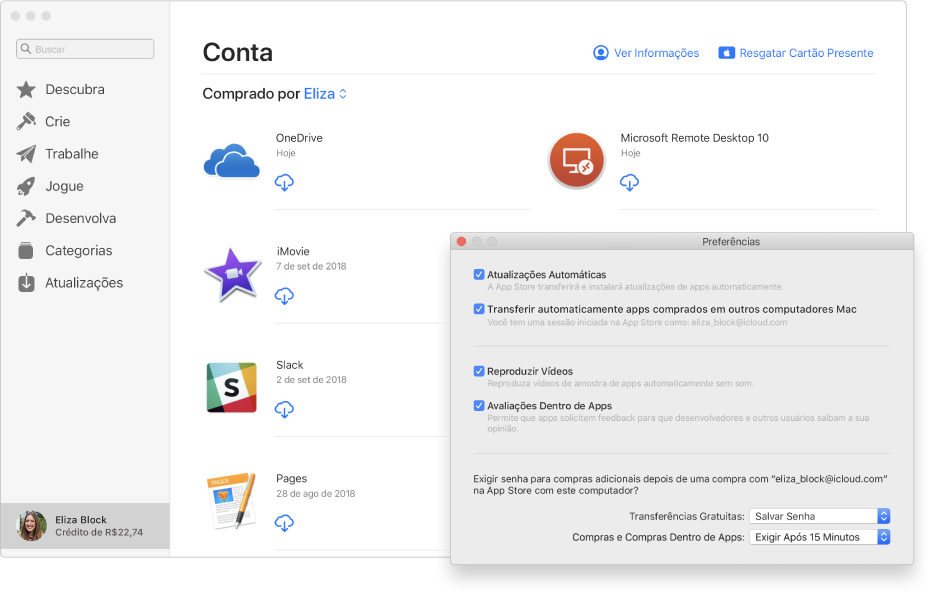
Task: Click the OneDrive app title
Action: pyautogui.click(x=299, y=138)
